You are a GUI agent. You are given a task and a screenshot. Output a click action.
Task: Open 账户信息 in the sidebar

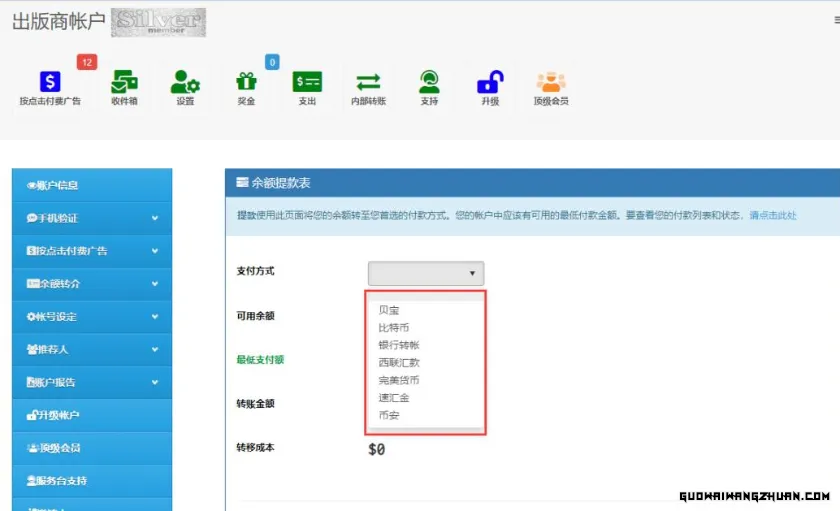pos(92,185)
